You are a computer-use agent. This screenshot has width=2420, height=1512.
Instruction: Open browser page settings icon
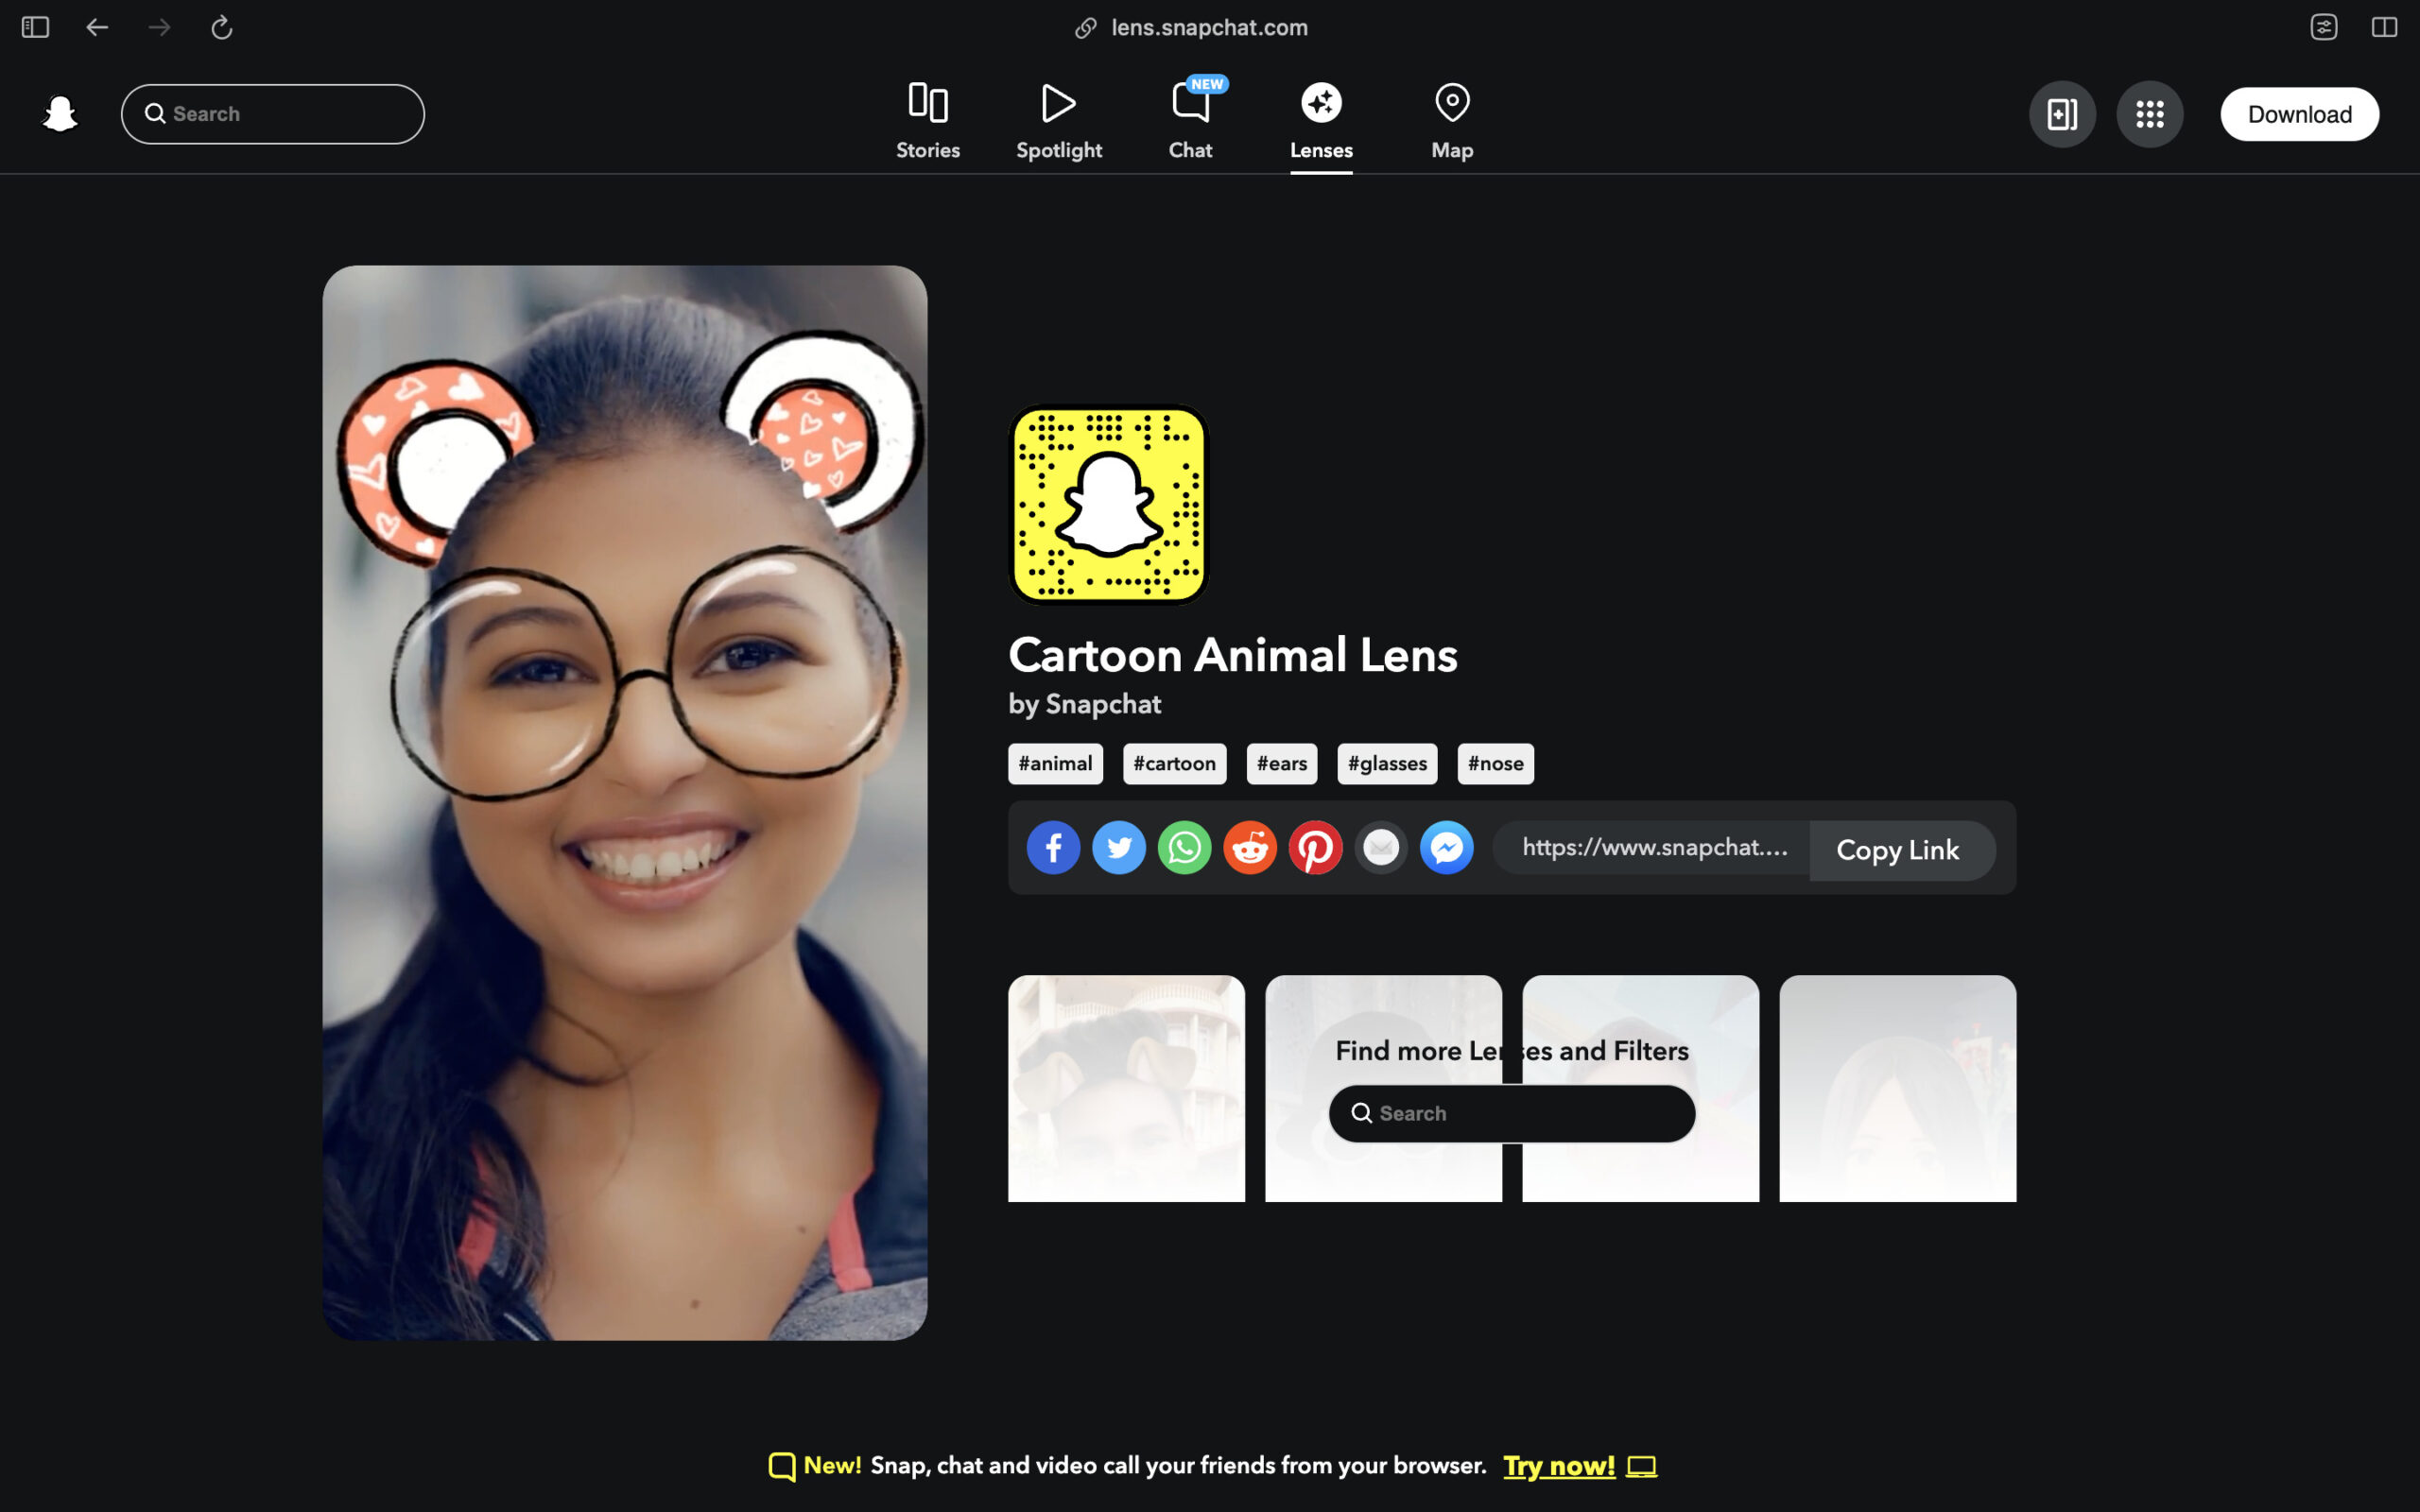click(2324, 27)
